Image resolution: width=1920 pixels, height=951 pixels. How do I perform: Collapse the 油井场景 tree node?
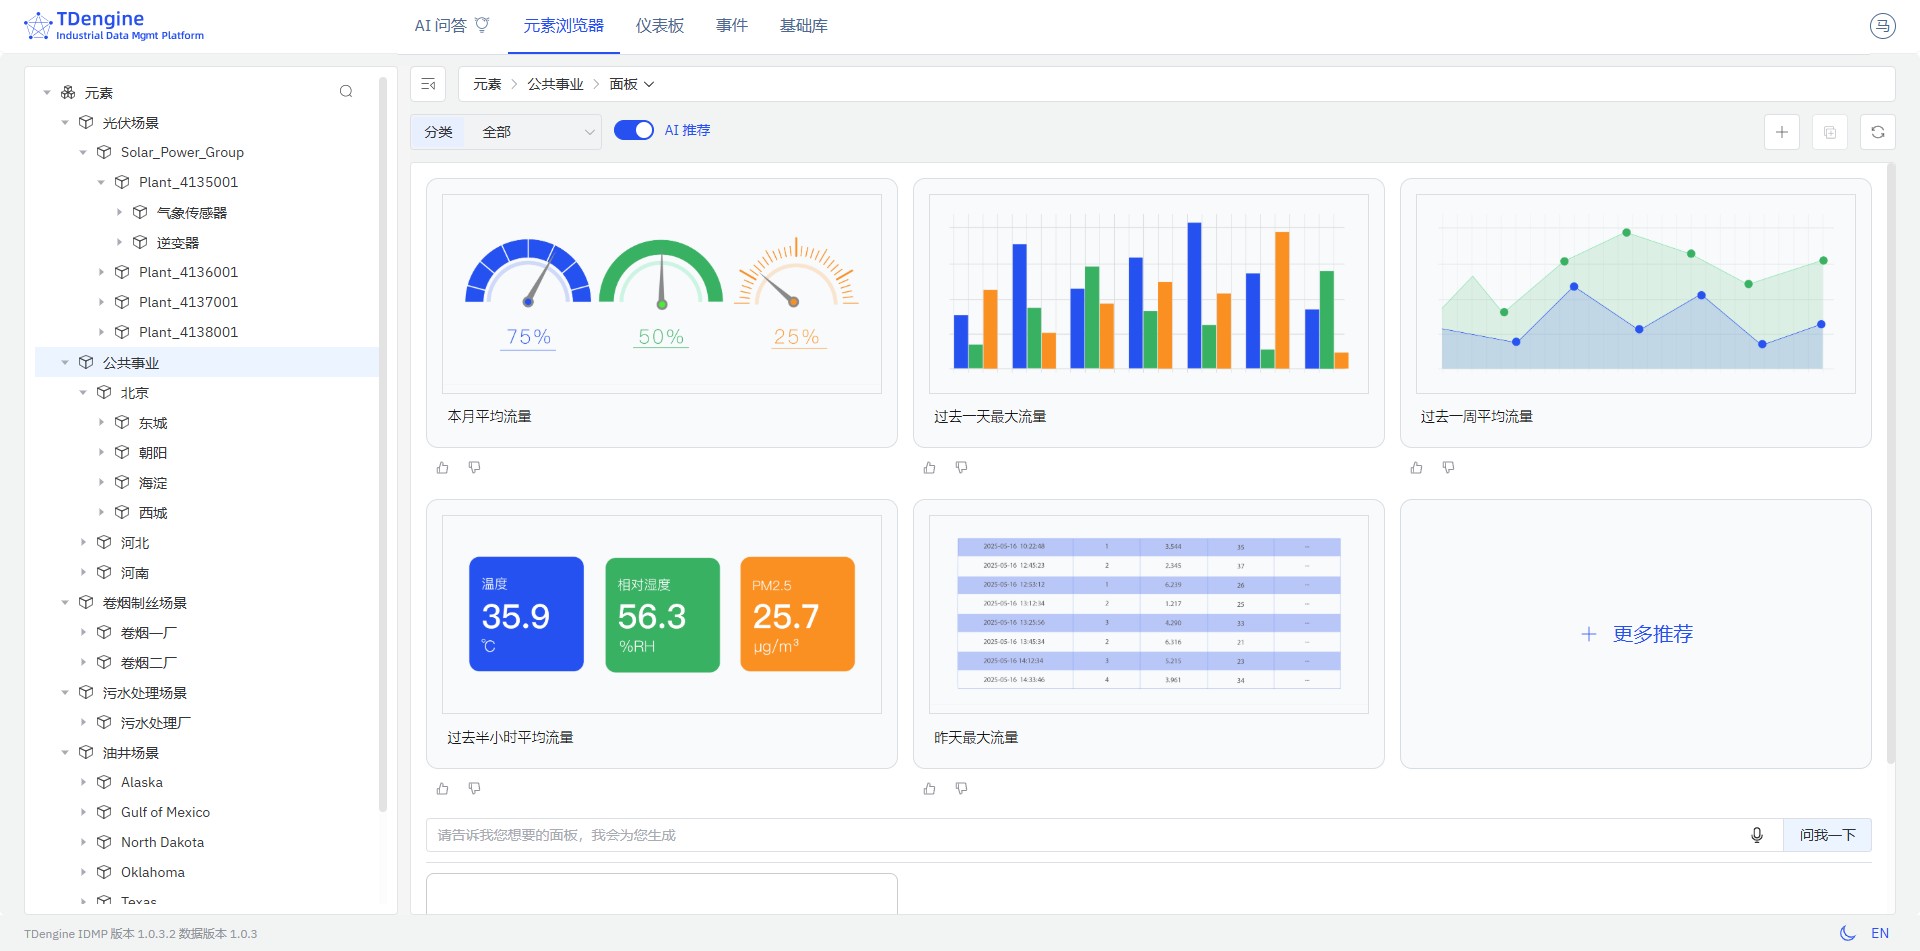coord(65,752)
